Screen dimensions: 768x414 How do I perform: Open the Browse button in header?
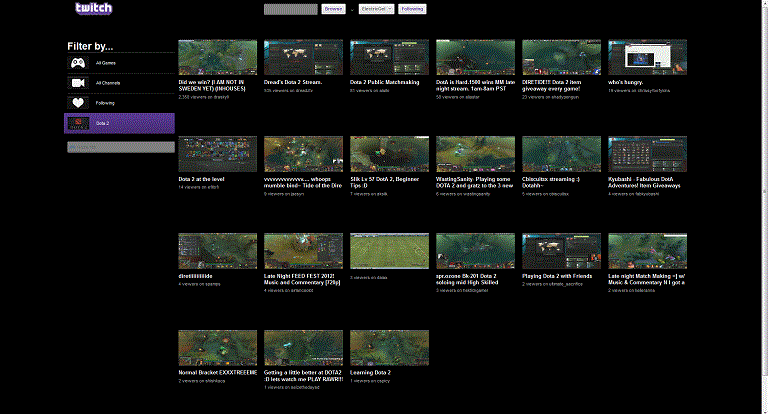[334, 9]
